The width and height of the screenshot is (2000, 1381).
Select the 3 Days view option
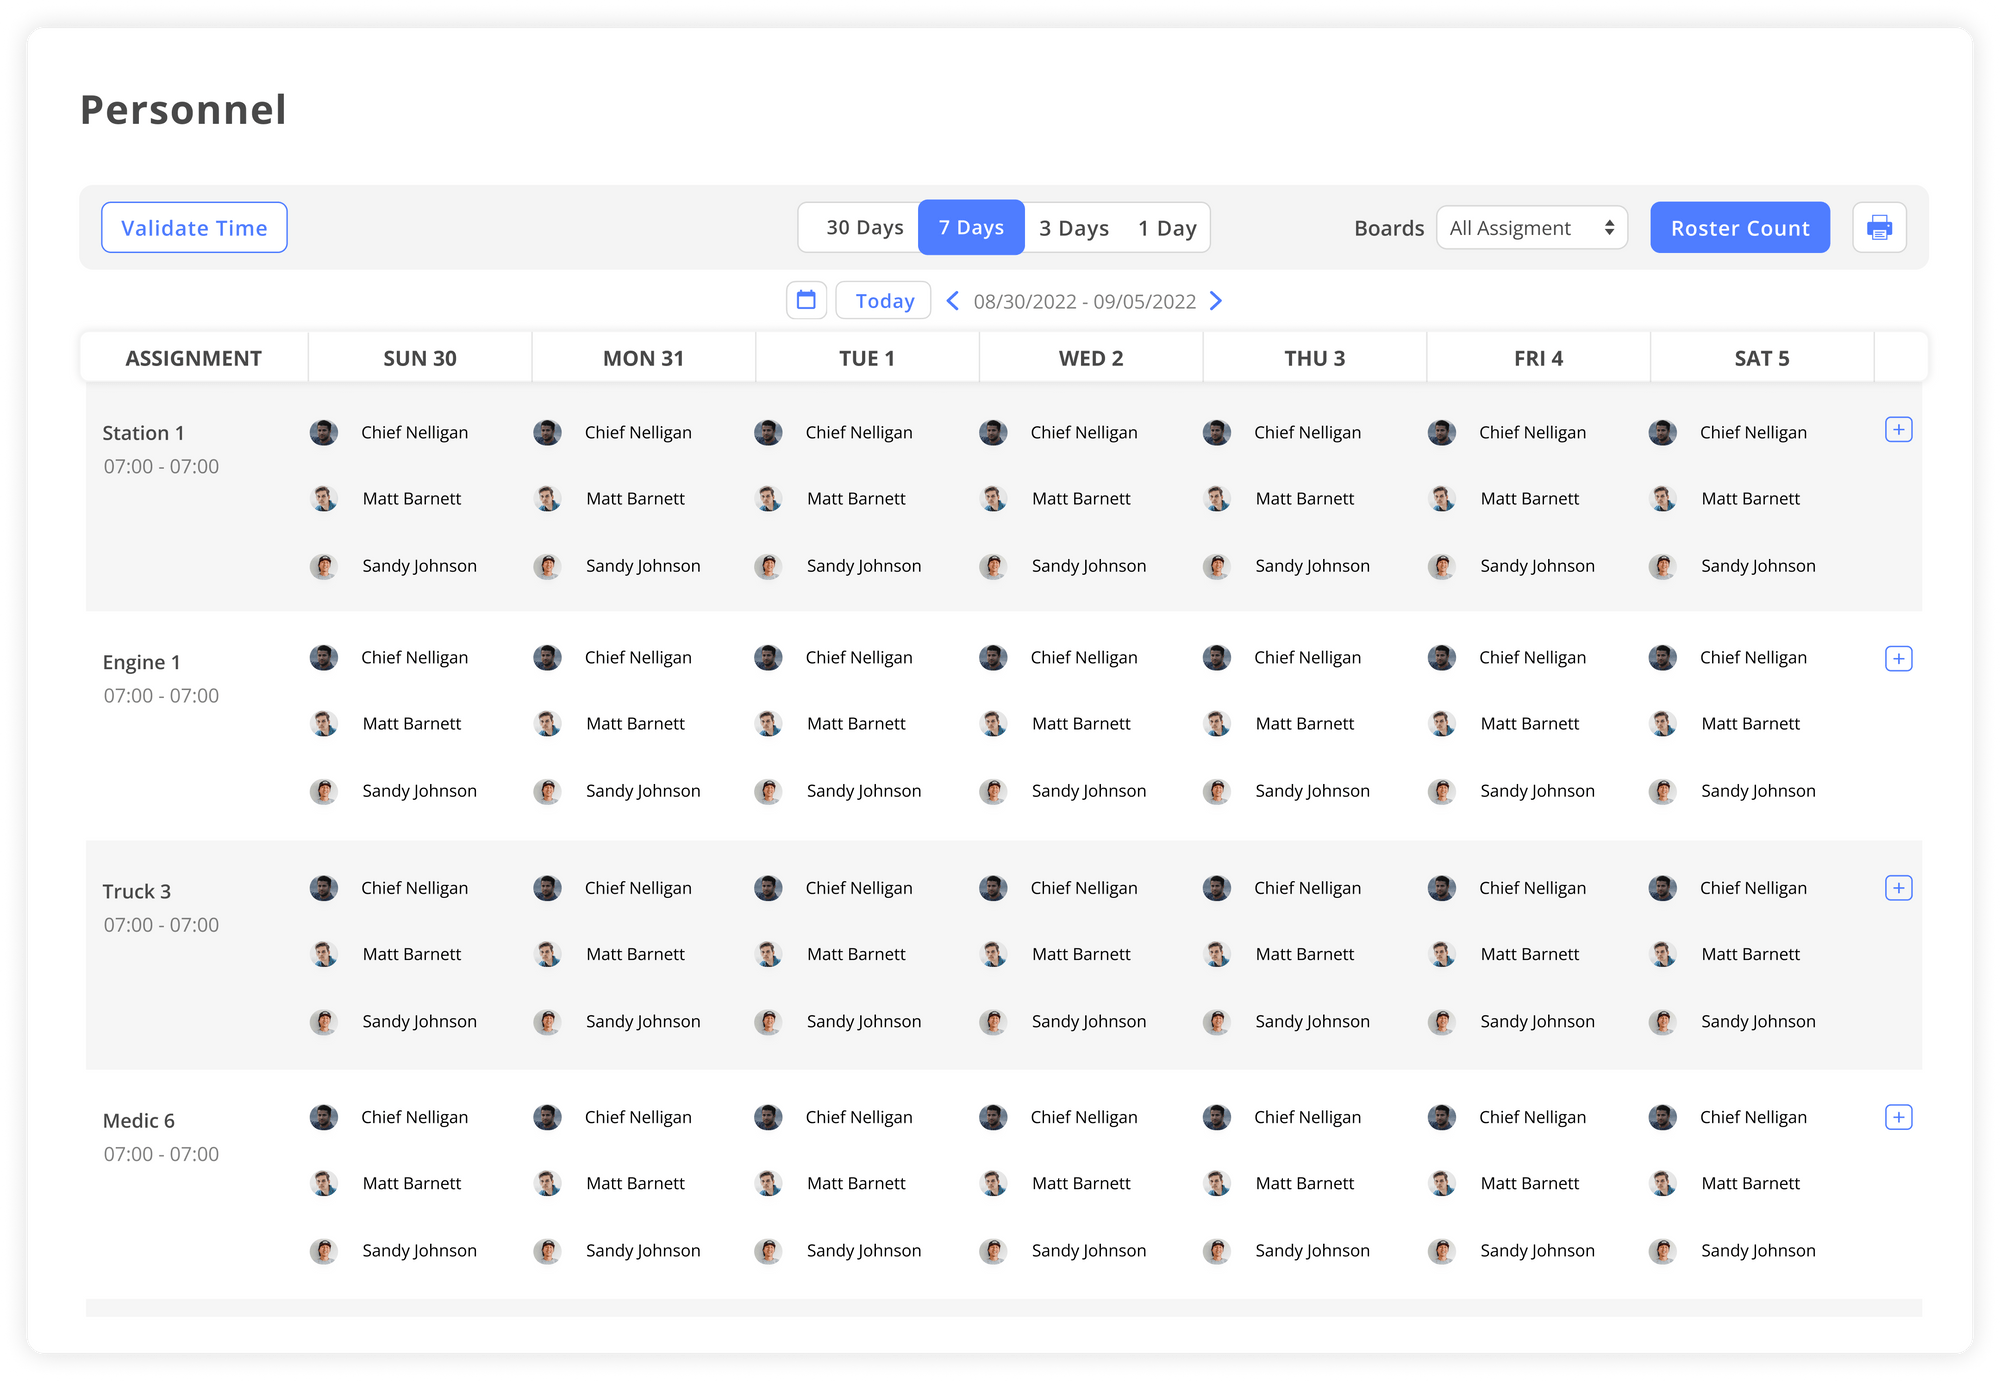click(x=1073, y=227)
